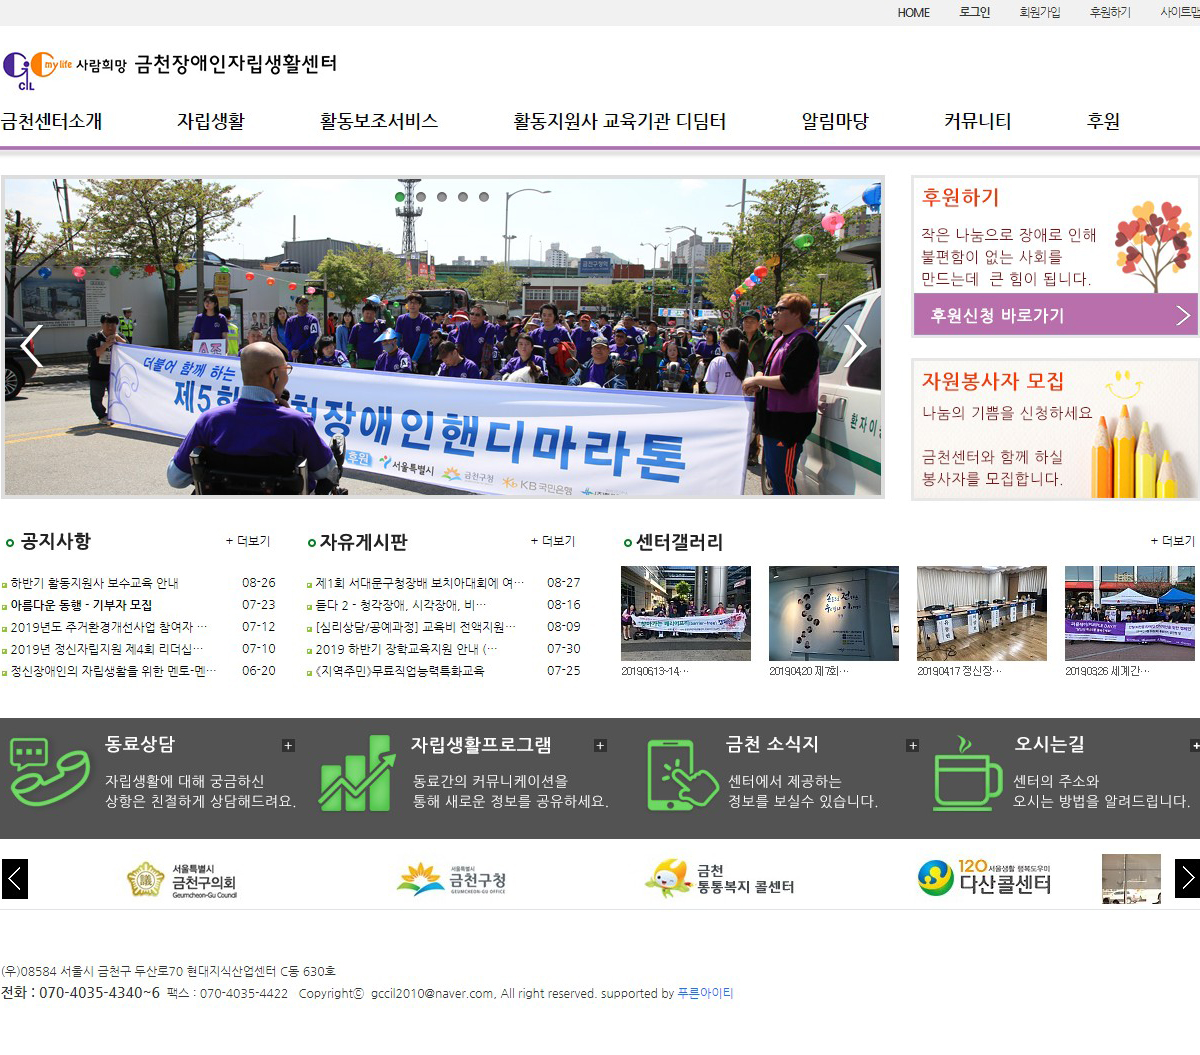Select the first carousel indicator dot
1200x1055 pixels.
click(400, 197)
